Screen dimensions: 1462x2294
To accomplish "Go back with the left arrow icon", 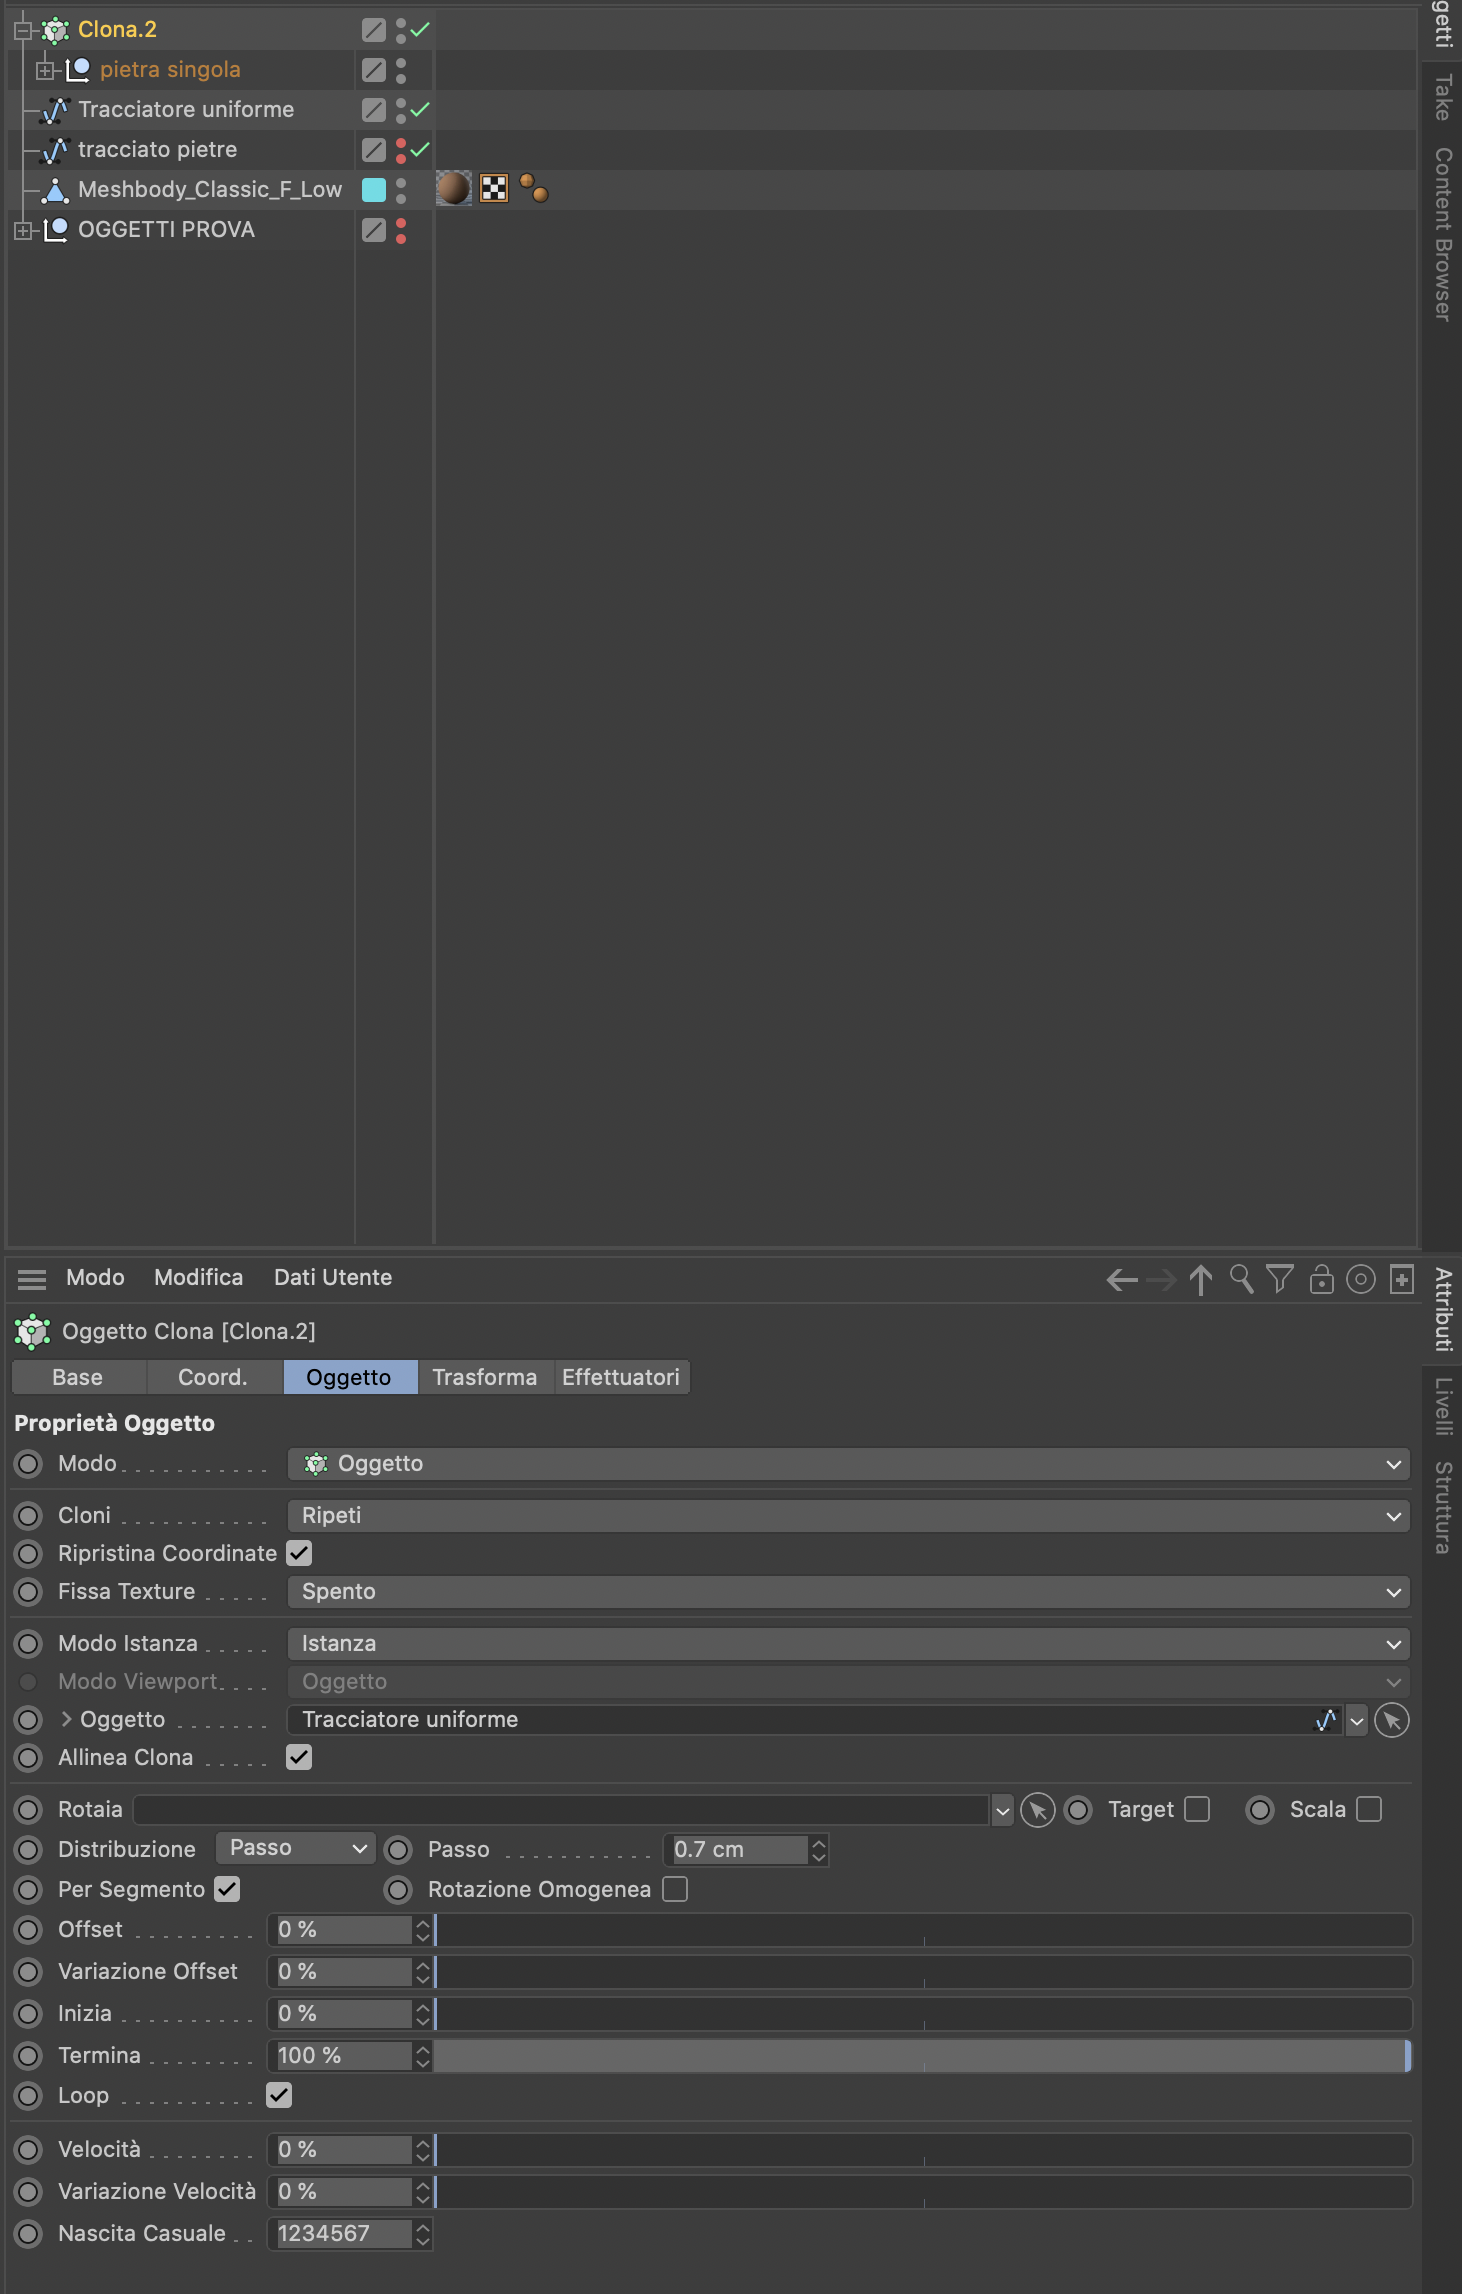I will 1122,1279.
